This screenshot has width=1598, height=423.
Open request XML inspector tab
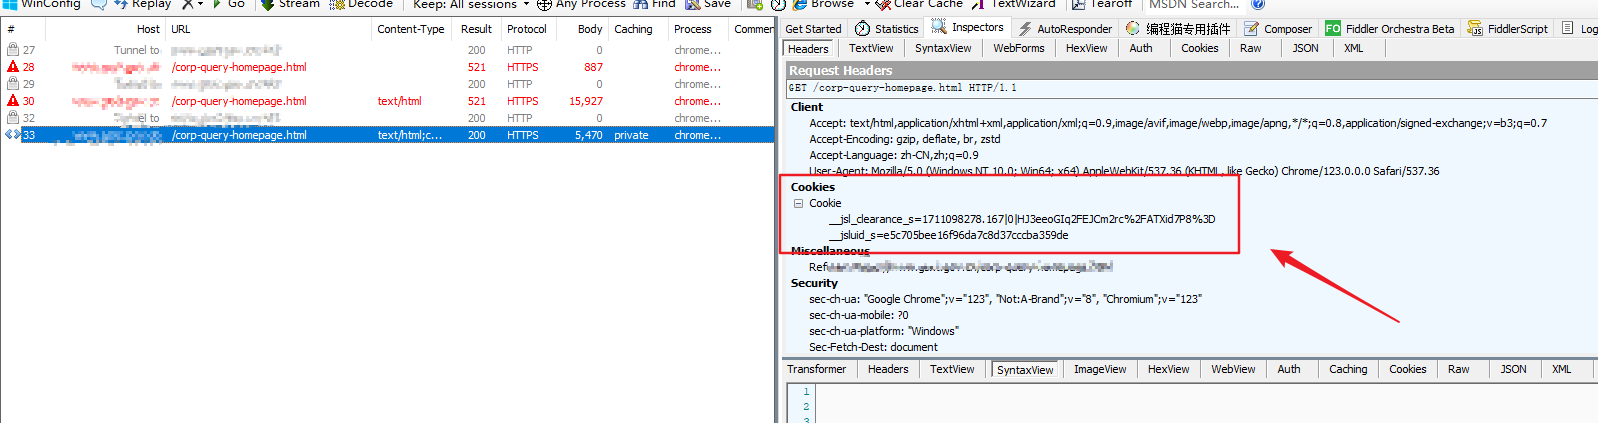pyautogui.click(x=1353, y=48)
